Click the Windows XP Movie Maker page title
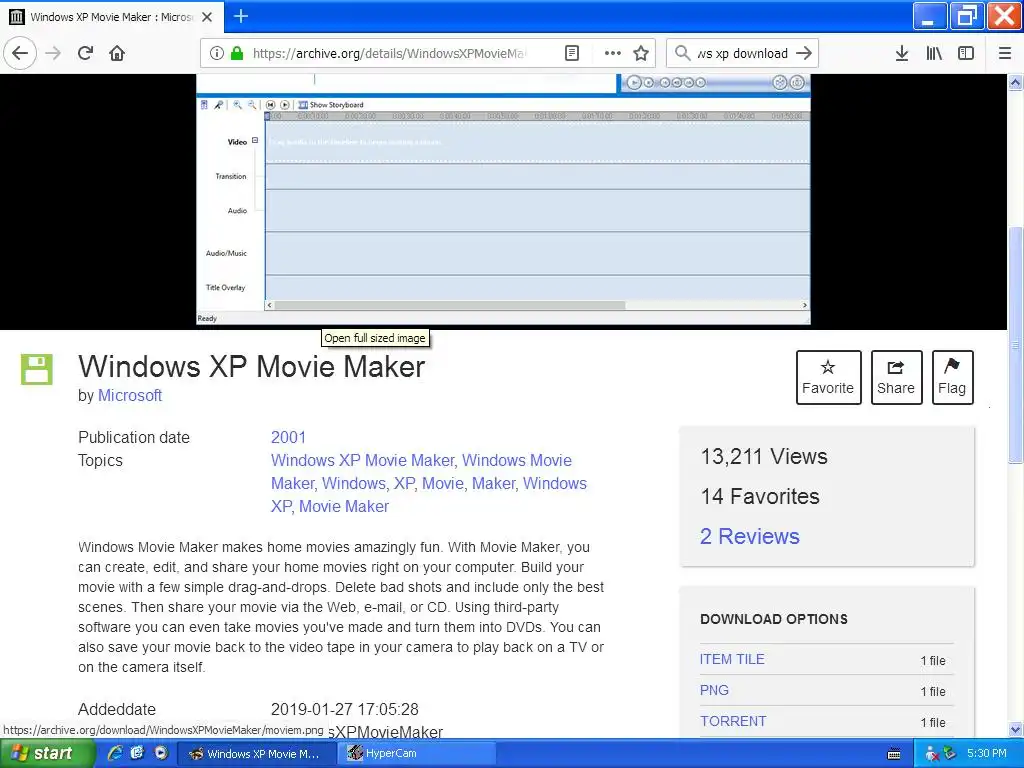Image resolution: width=1024 pixels, height=768 pixels. 251,366
